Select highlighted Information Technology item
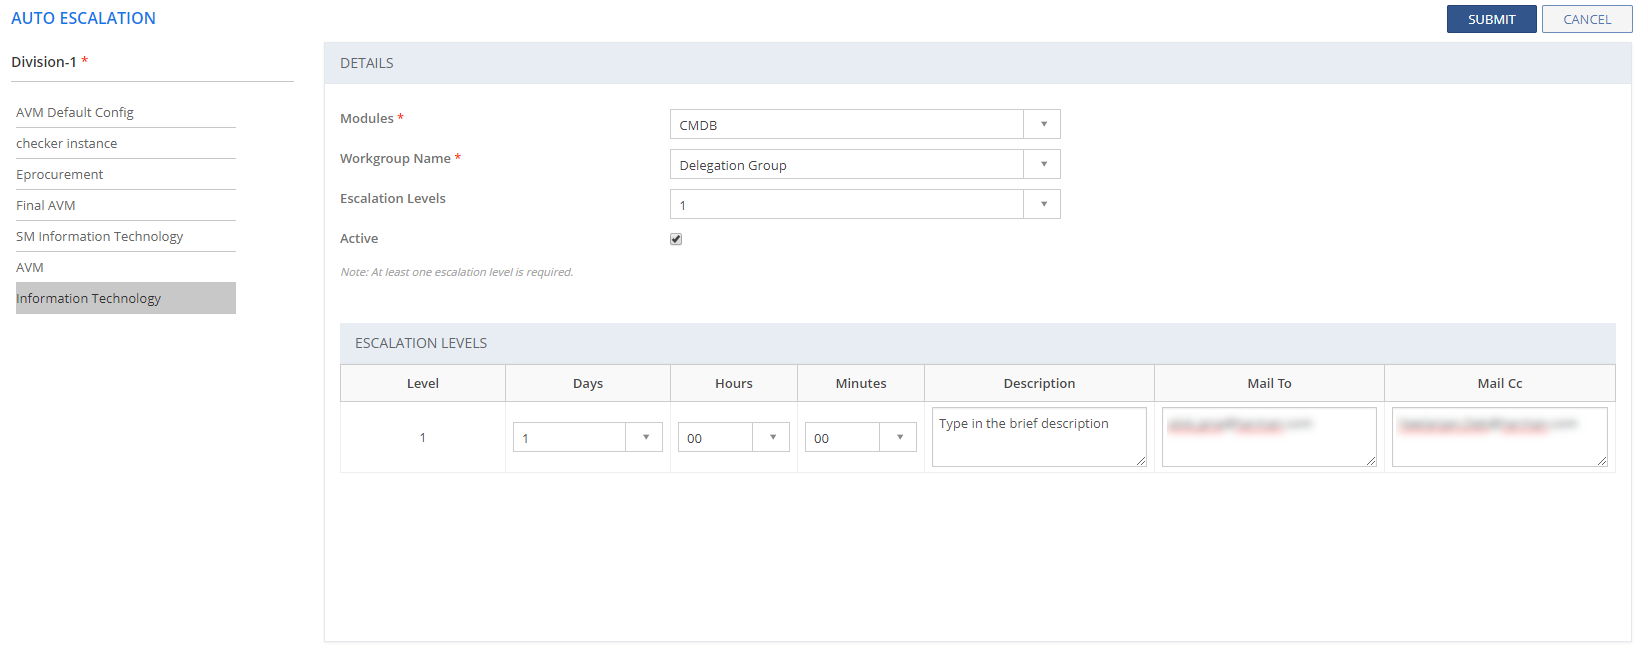The width and height of the screenshot is (1648, 654). coord(89,299)
